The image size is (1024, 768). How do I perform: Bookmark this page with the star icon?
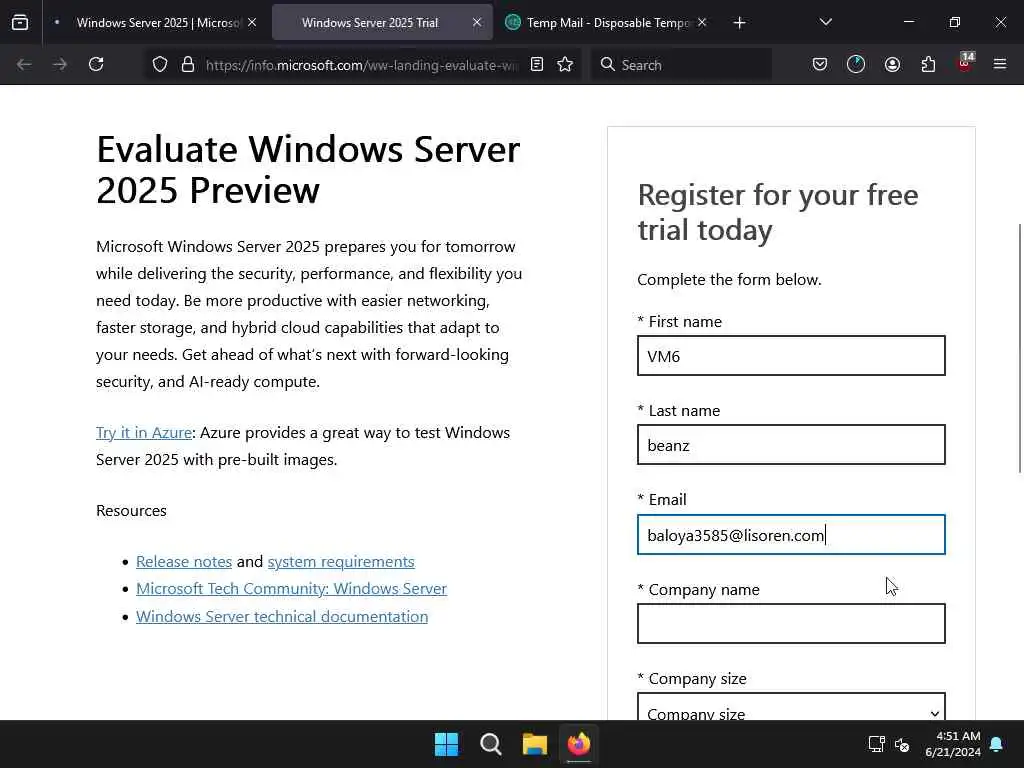point(566,65)
